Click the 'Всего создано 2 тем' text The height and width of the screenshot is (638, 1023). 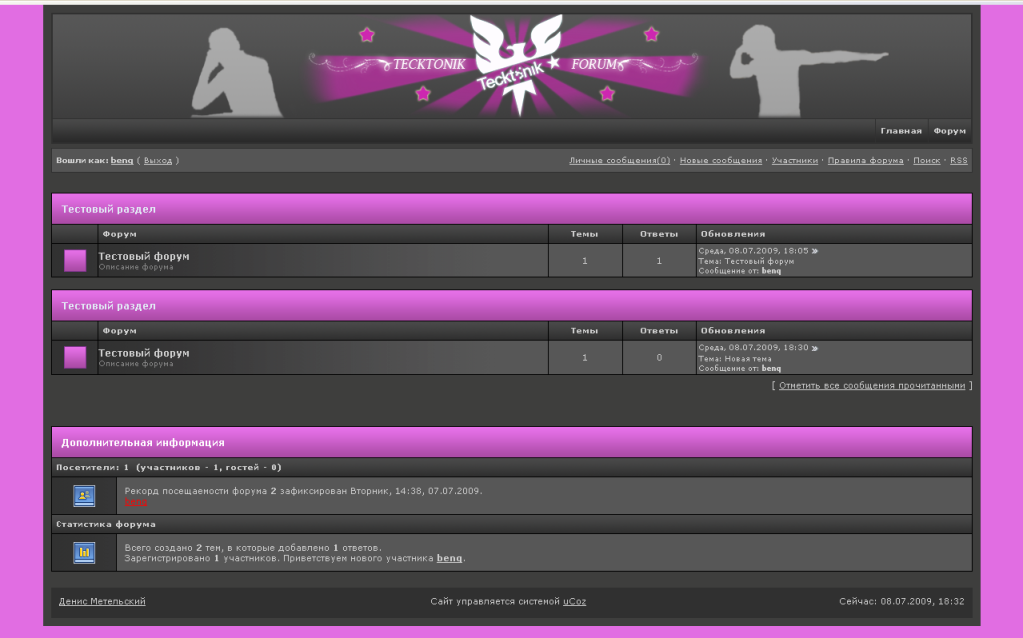click(x=253, y=548)
